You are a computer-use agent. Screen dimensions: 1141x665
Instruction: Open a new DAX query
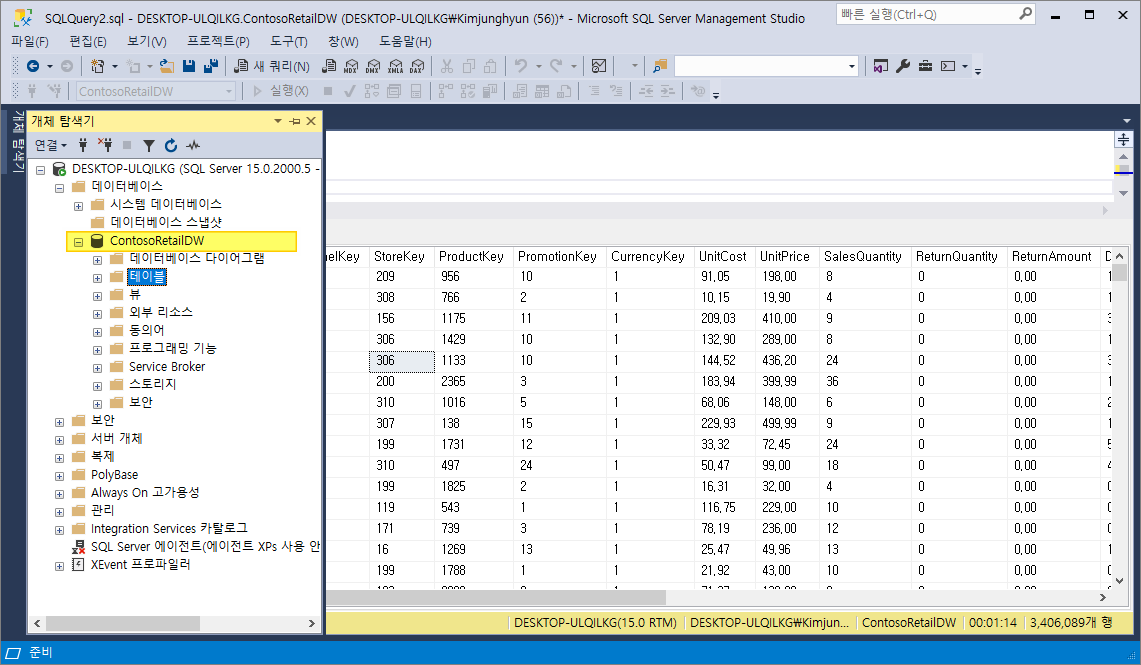pyautogui.click(x=417, y=66)
